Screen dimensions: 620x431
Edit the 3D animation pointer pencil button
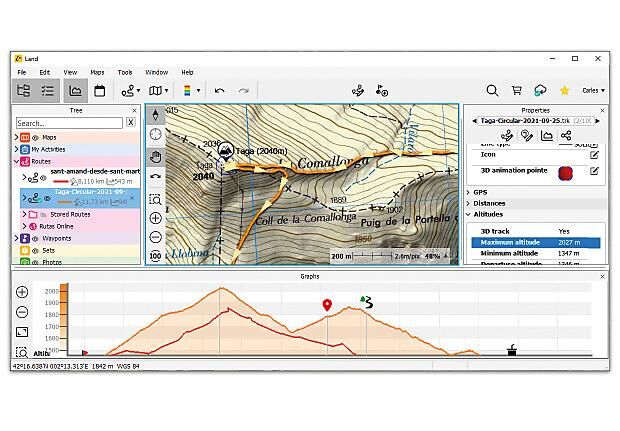pos(594,171)
